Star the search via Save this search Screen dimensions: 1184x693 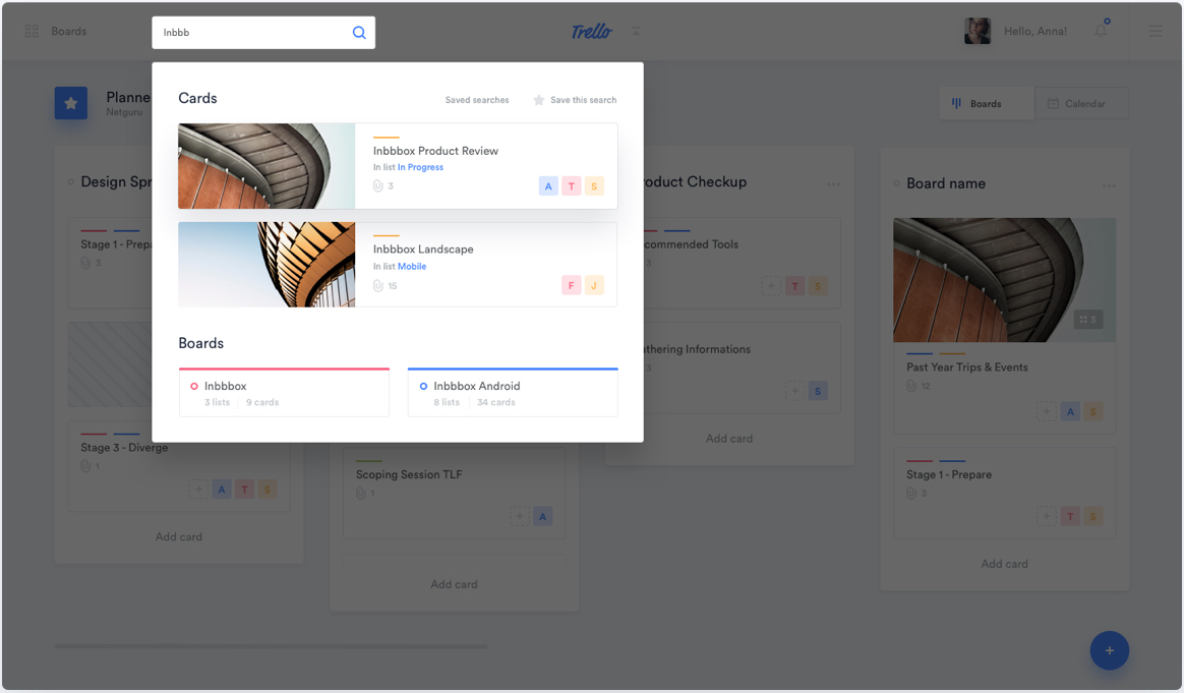point(575,99)
